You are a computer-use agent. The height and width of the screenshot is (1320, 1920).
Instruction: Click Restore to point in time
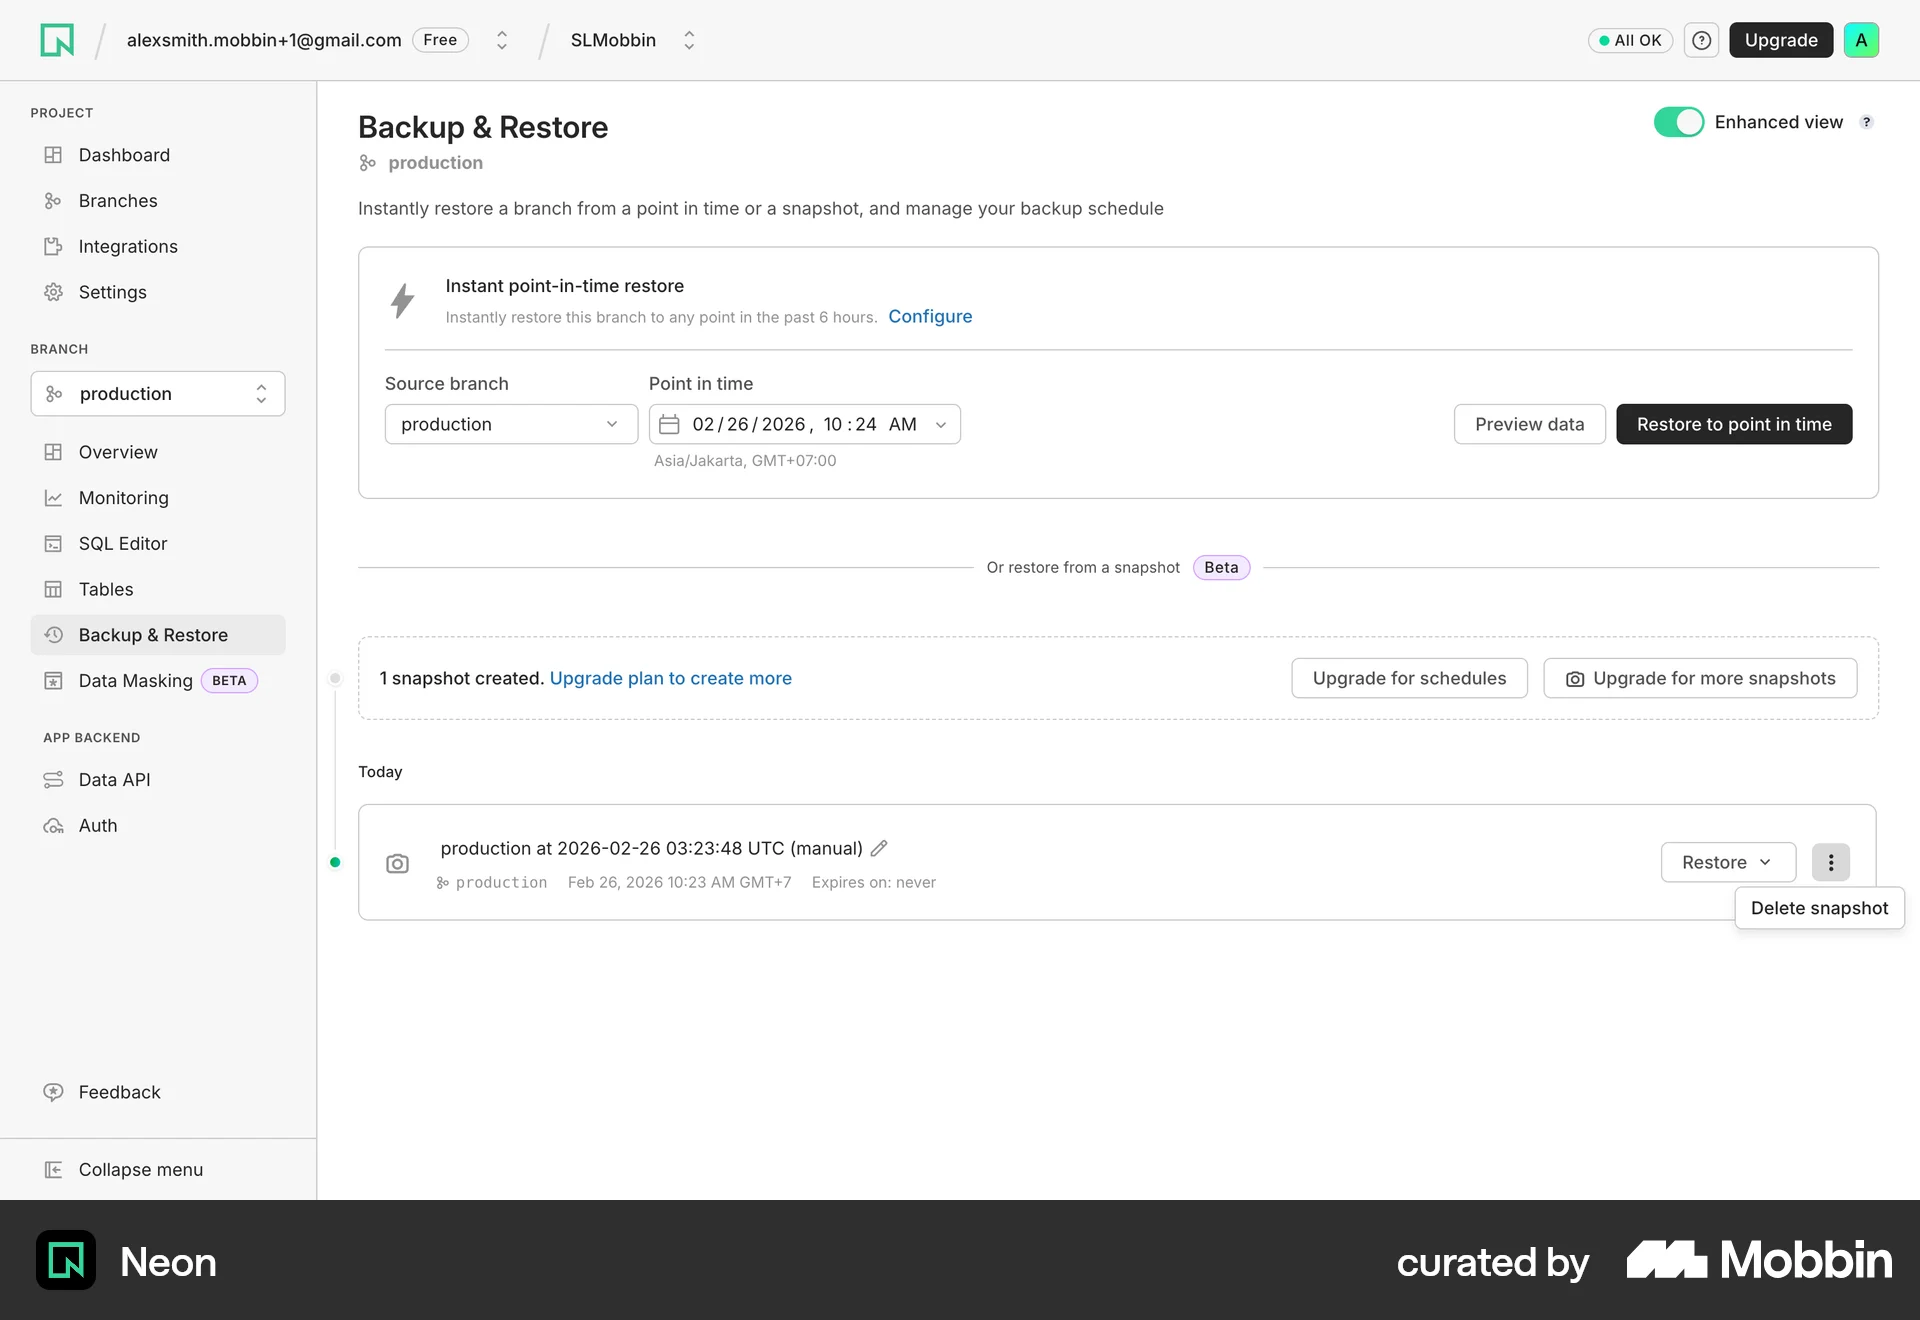click(1734, 424)
